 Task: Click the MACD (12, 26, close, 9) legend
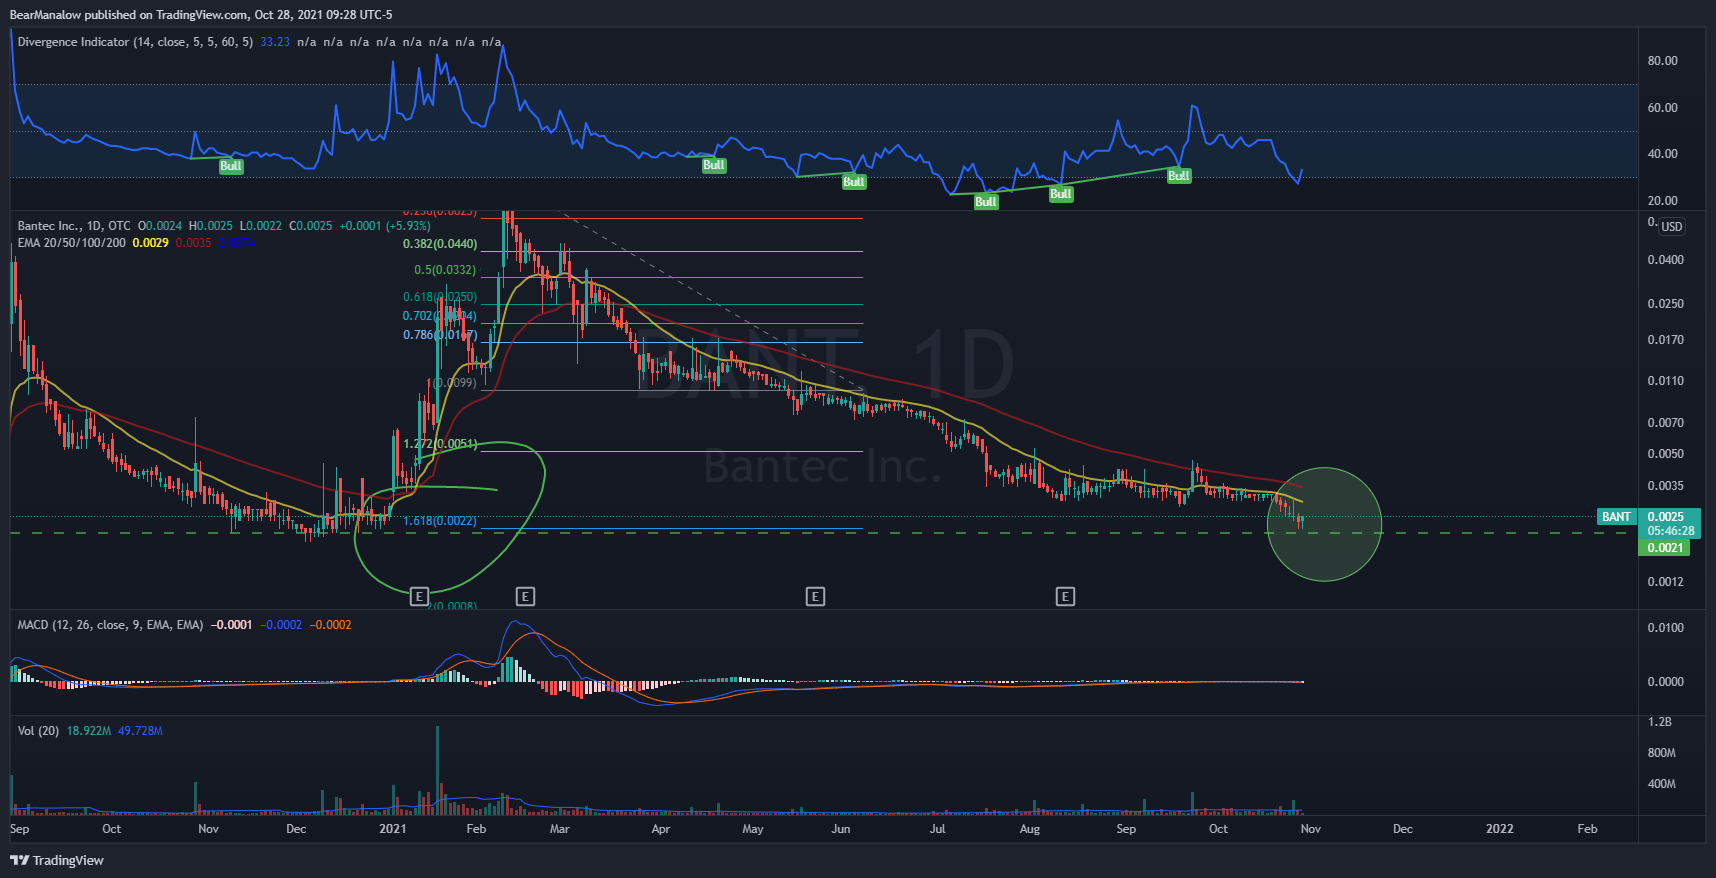point(110,625)
